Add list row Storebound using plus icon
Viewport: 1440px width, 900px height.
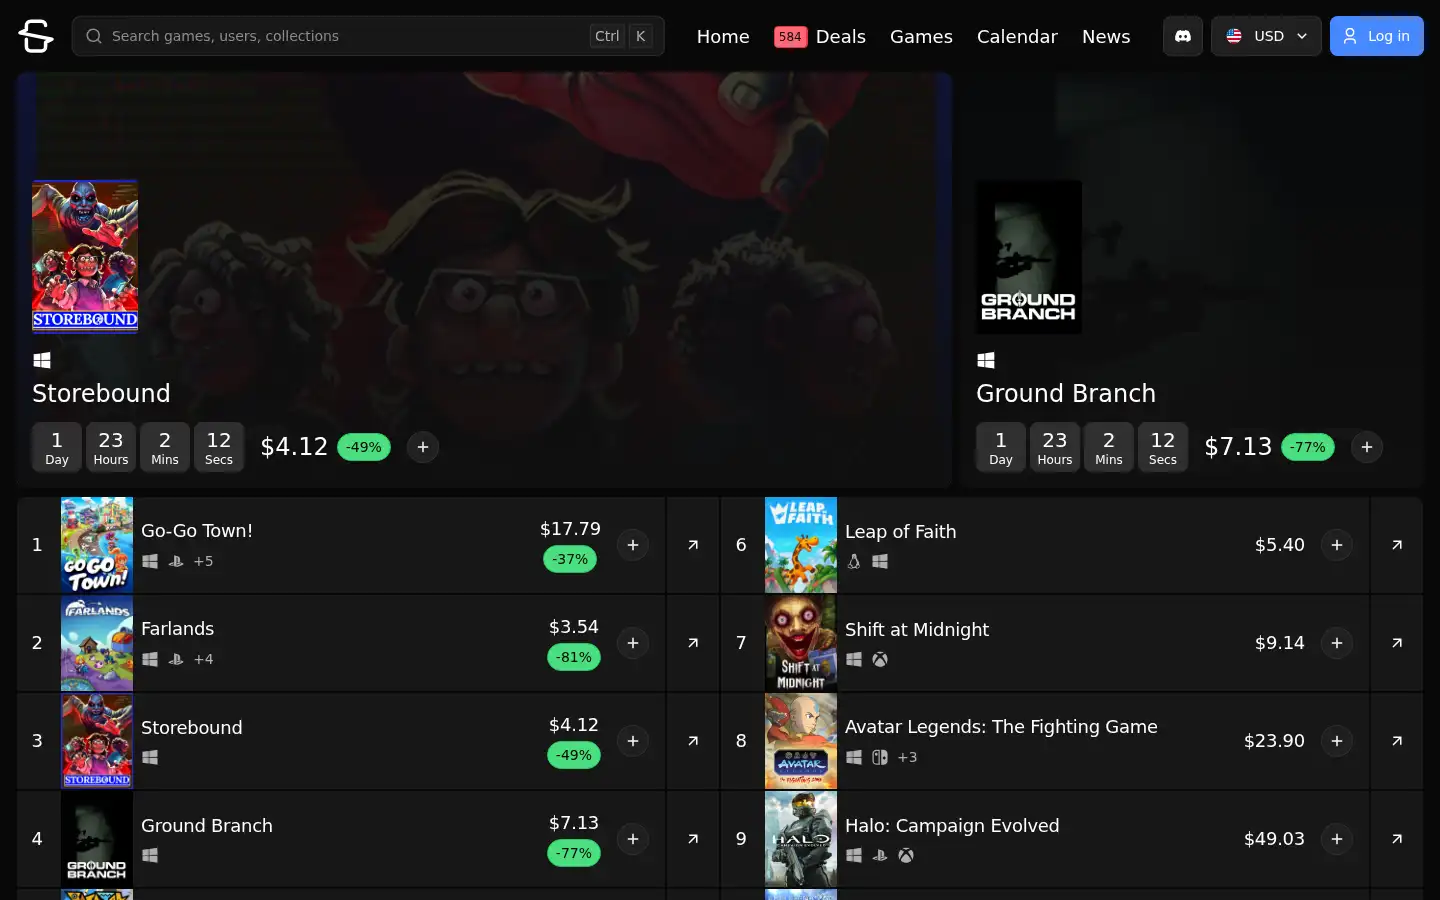pyautogui.click(x=633, y=741)
